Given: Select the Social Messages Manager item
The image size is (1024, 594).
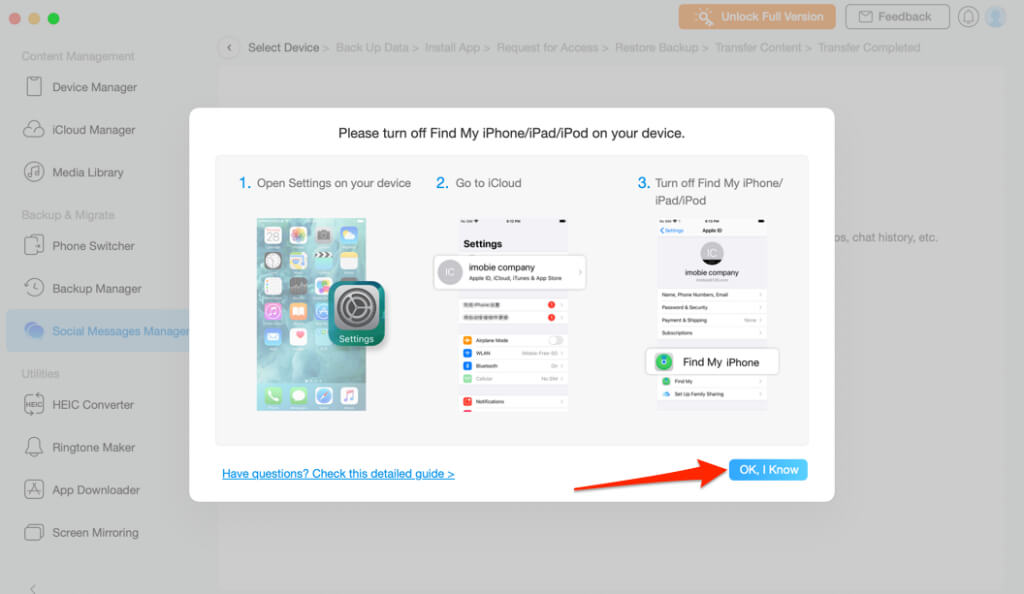Looking at the screenshot, I should point(98,331).
